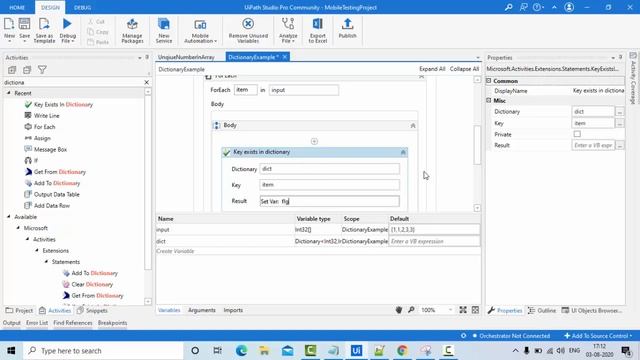The width and height of the screenshot is (640, 360).
Task: Click the activities search field
Action: 73,82
